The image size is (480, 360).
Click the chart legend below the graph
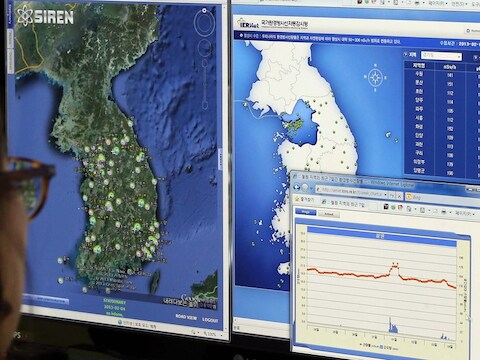pos(378,347)
